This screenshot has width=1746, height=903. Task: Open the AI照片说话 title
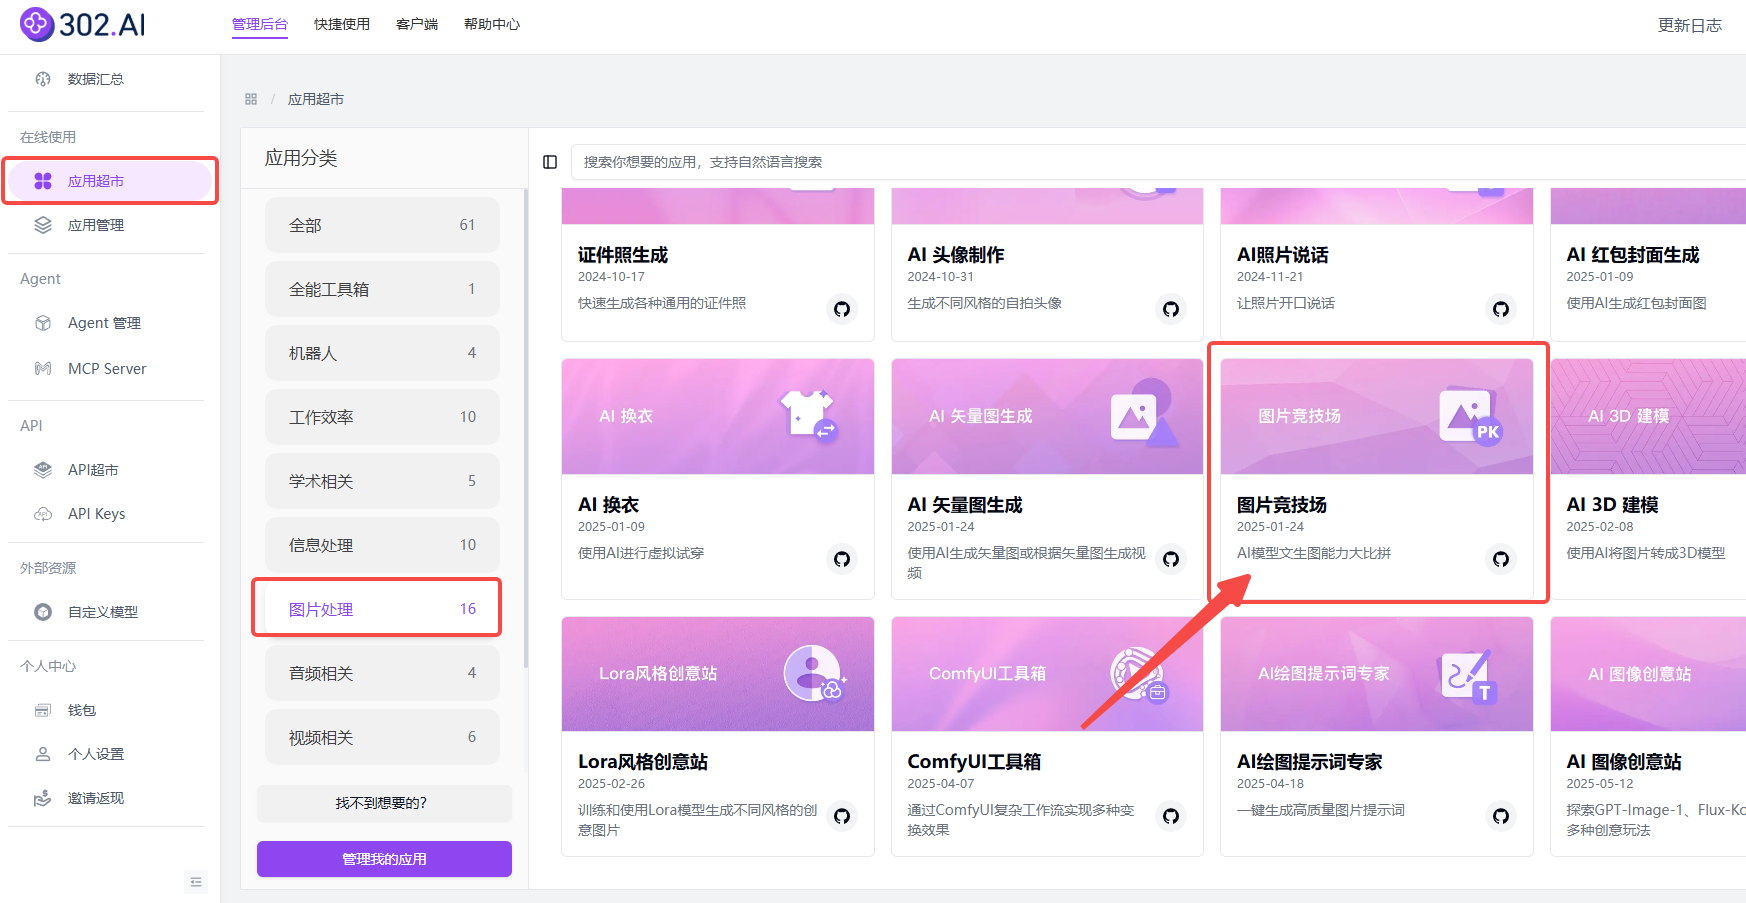1283,255
